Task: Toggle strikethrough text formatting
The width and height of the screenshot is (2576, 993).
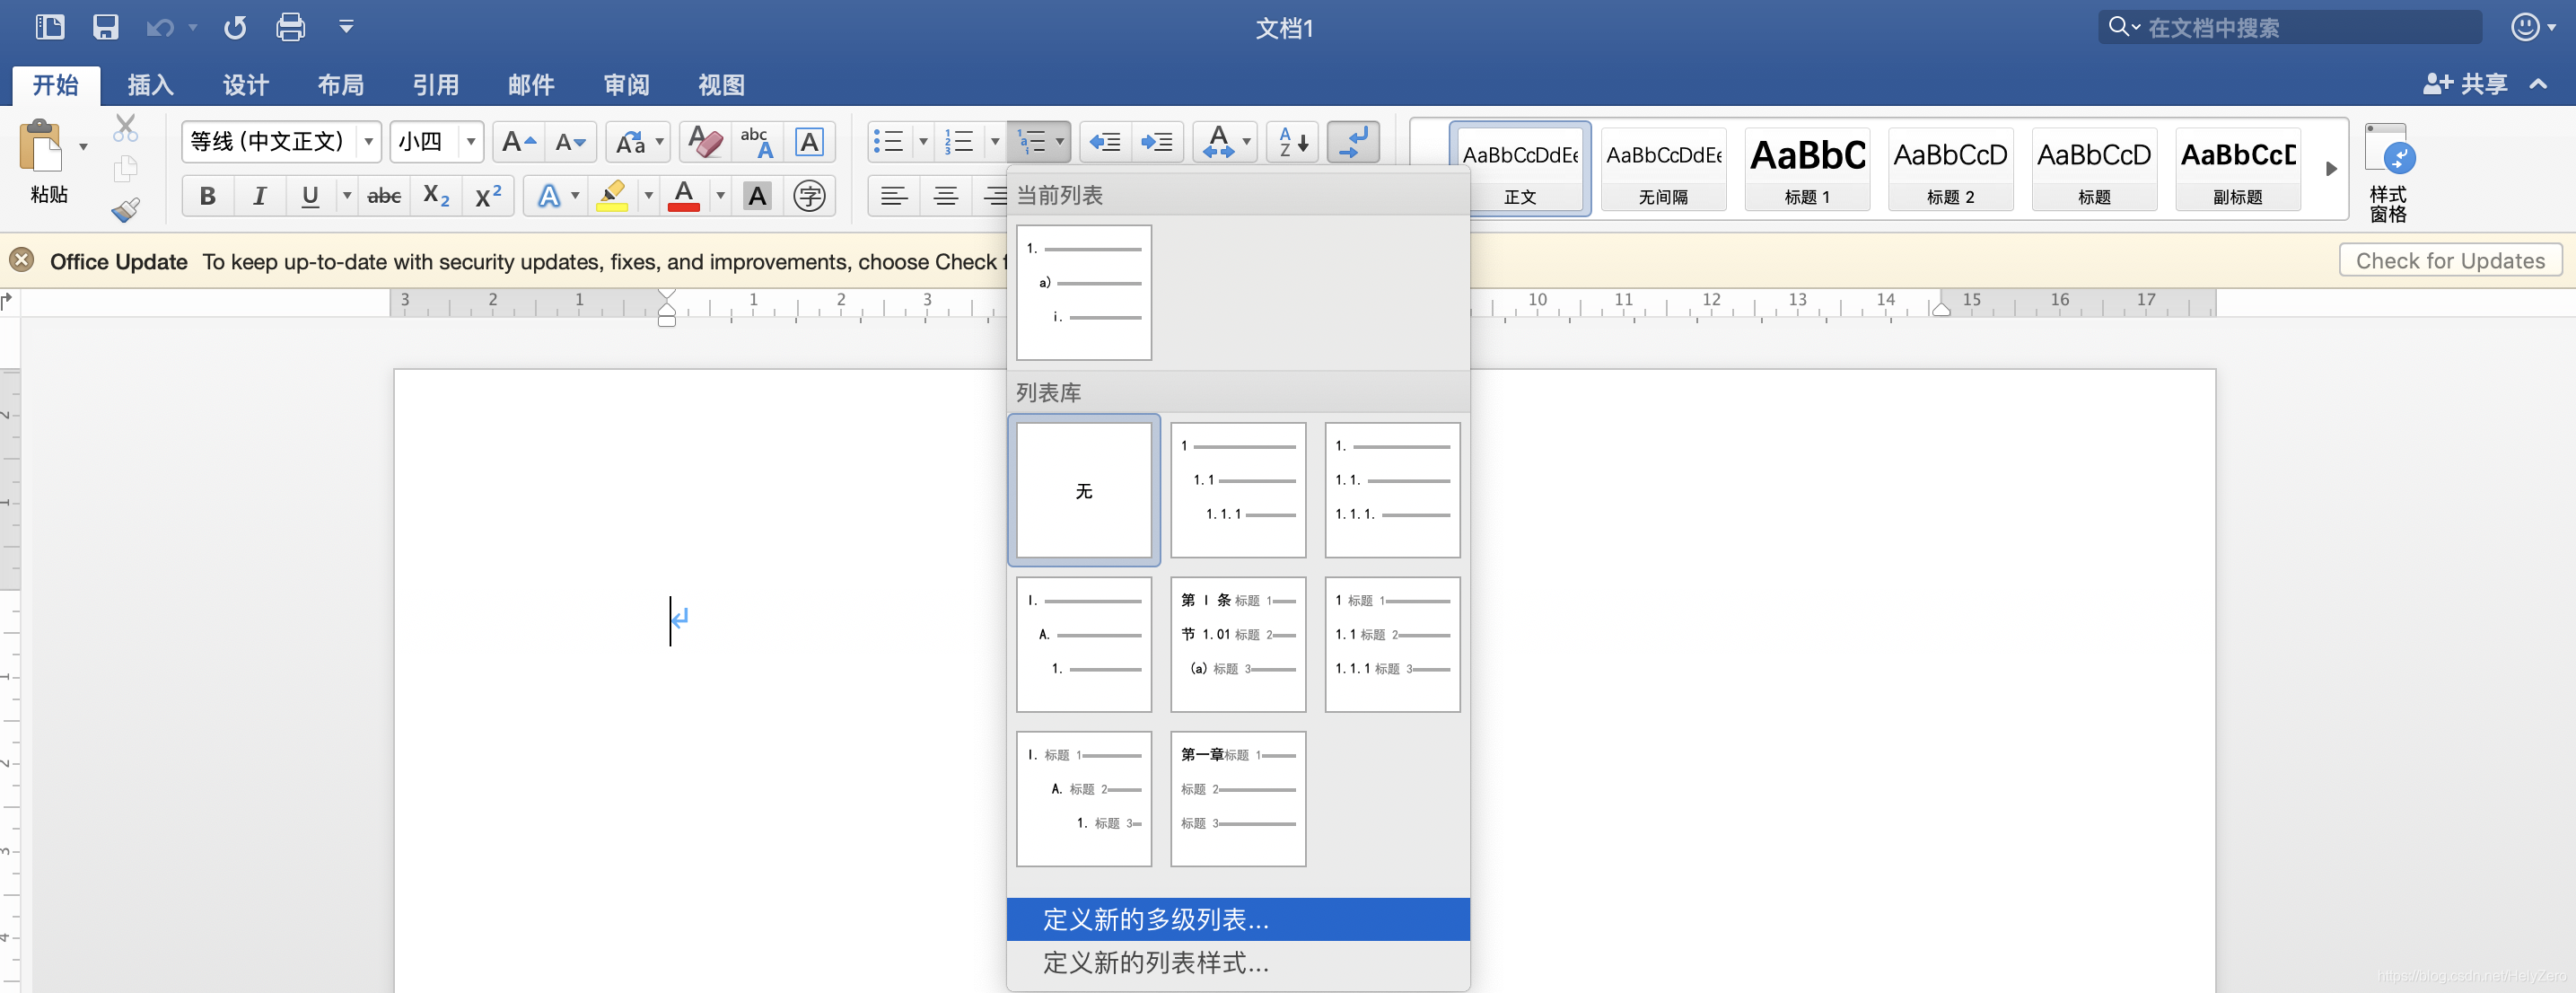Action: (x=384, y=196)
